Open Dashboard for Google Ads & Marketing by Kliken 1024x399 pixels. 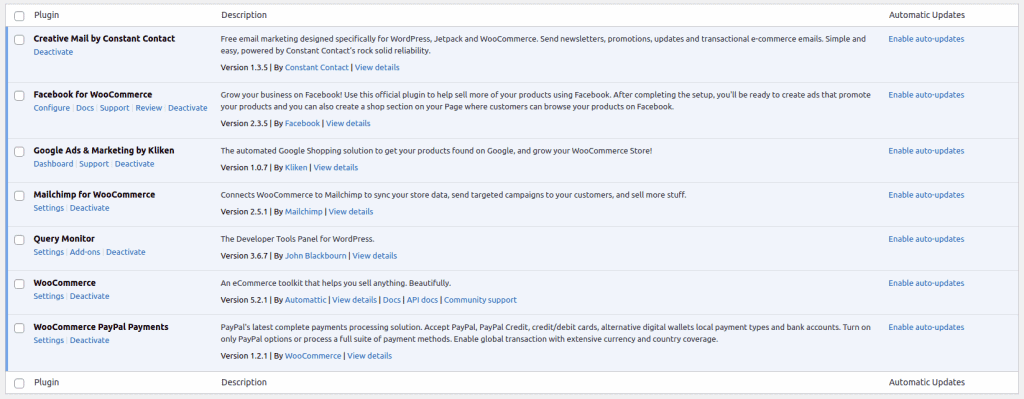54,164
